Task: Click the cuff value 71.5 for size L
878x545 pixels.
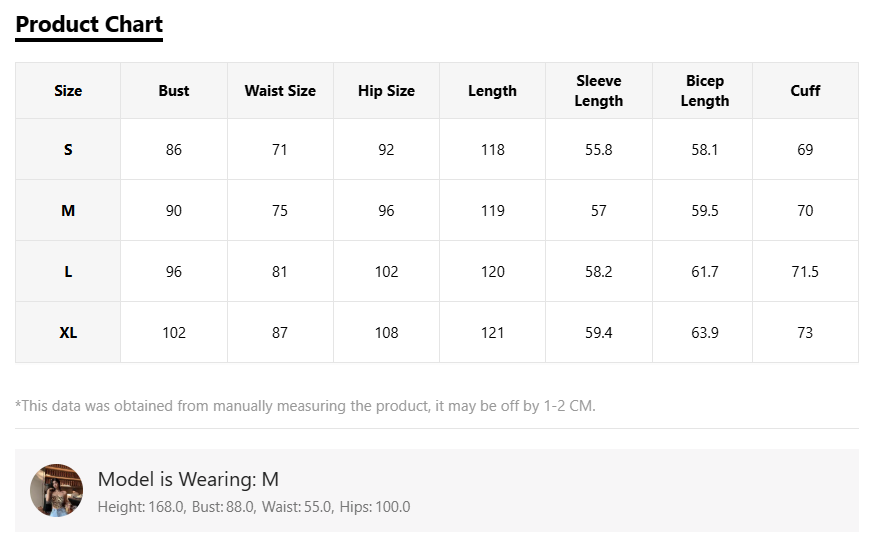Action: pos(805,272)
